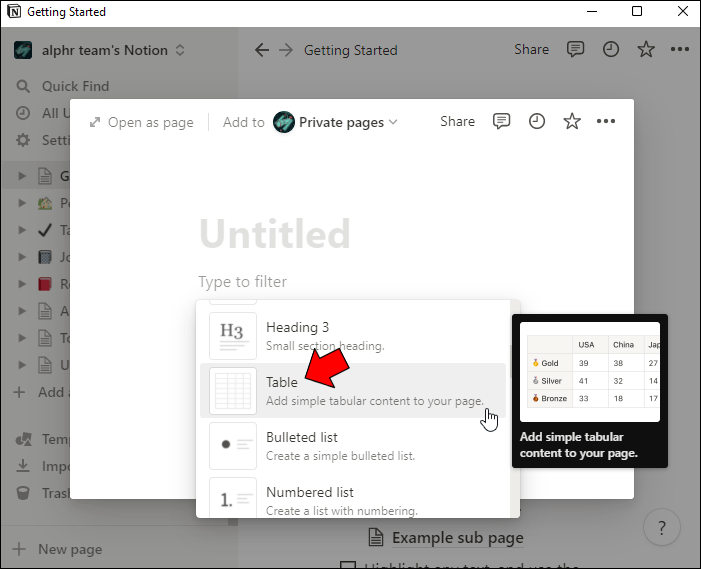Click the Untitled title field
Image resolution: width=701 pixels, height=569 pixels.
click(274, 233)
